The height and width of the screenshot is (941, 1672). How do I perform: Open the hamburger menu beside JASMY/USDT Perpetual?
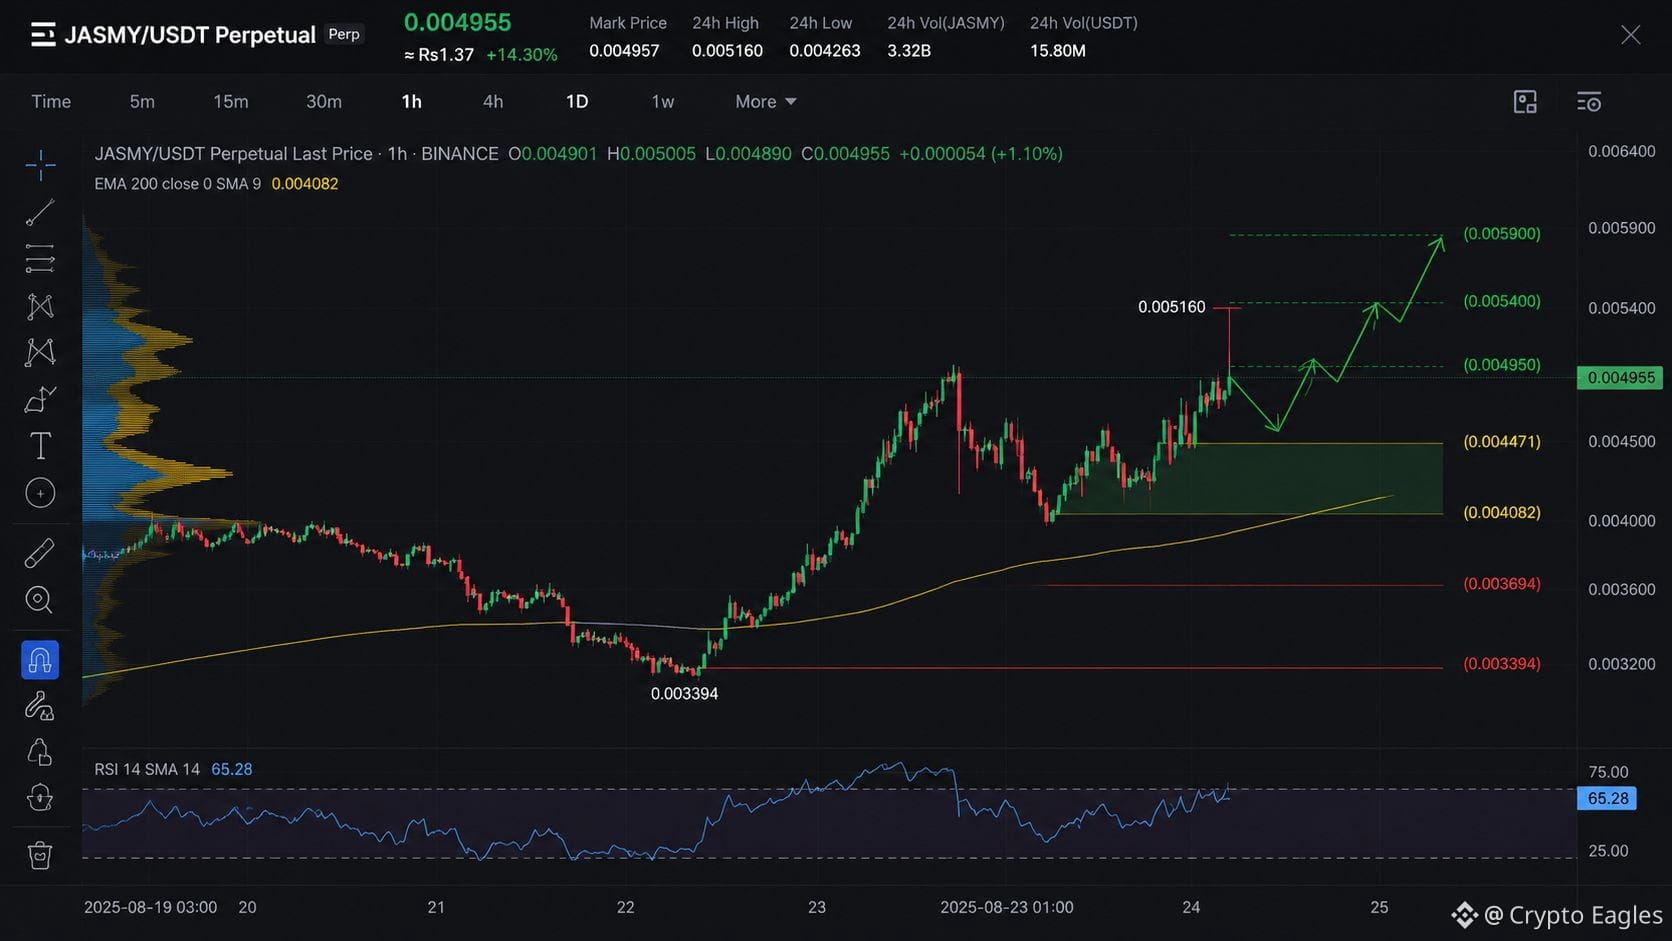click(x=43, y=35)
